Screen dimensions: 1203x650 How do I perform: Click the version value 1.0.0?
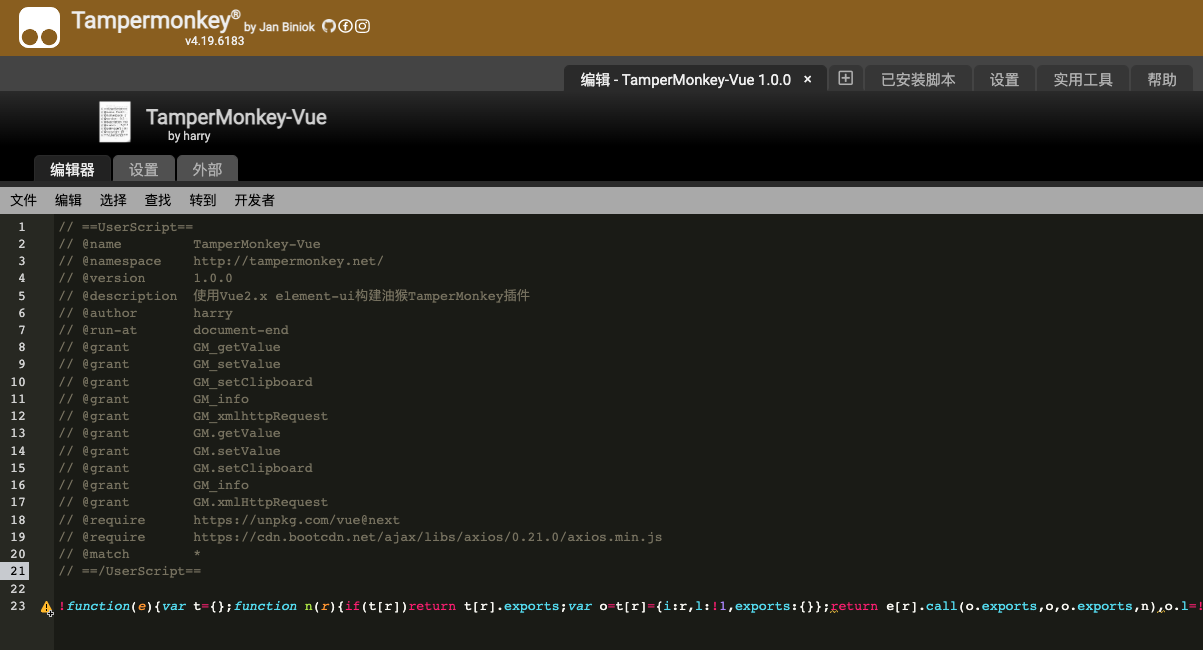(x=213, y=278)
